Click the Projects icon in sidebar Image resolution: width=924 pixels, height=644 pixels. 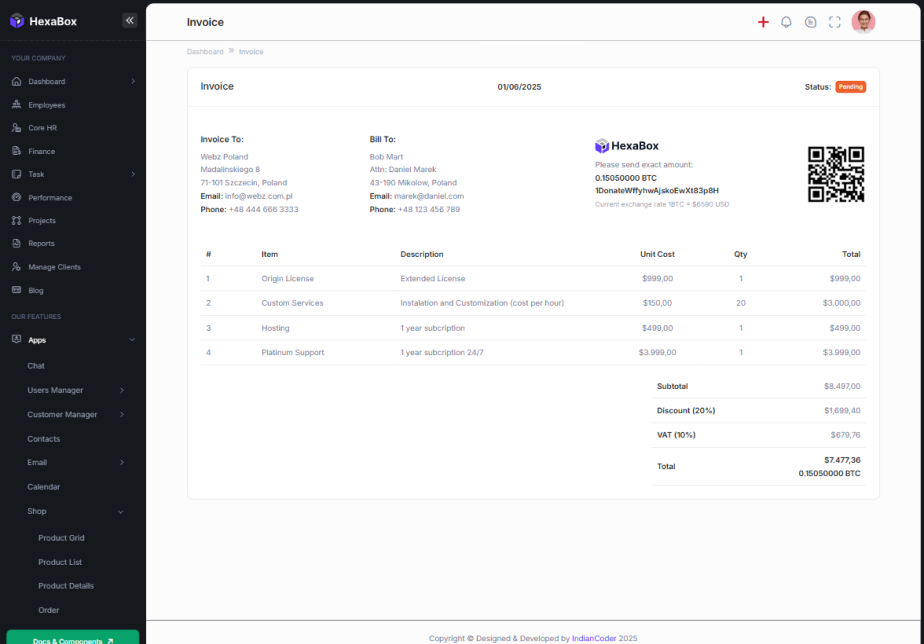(16, 220)
